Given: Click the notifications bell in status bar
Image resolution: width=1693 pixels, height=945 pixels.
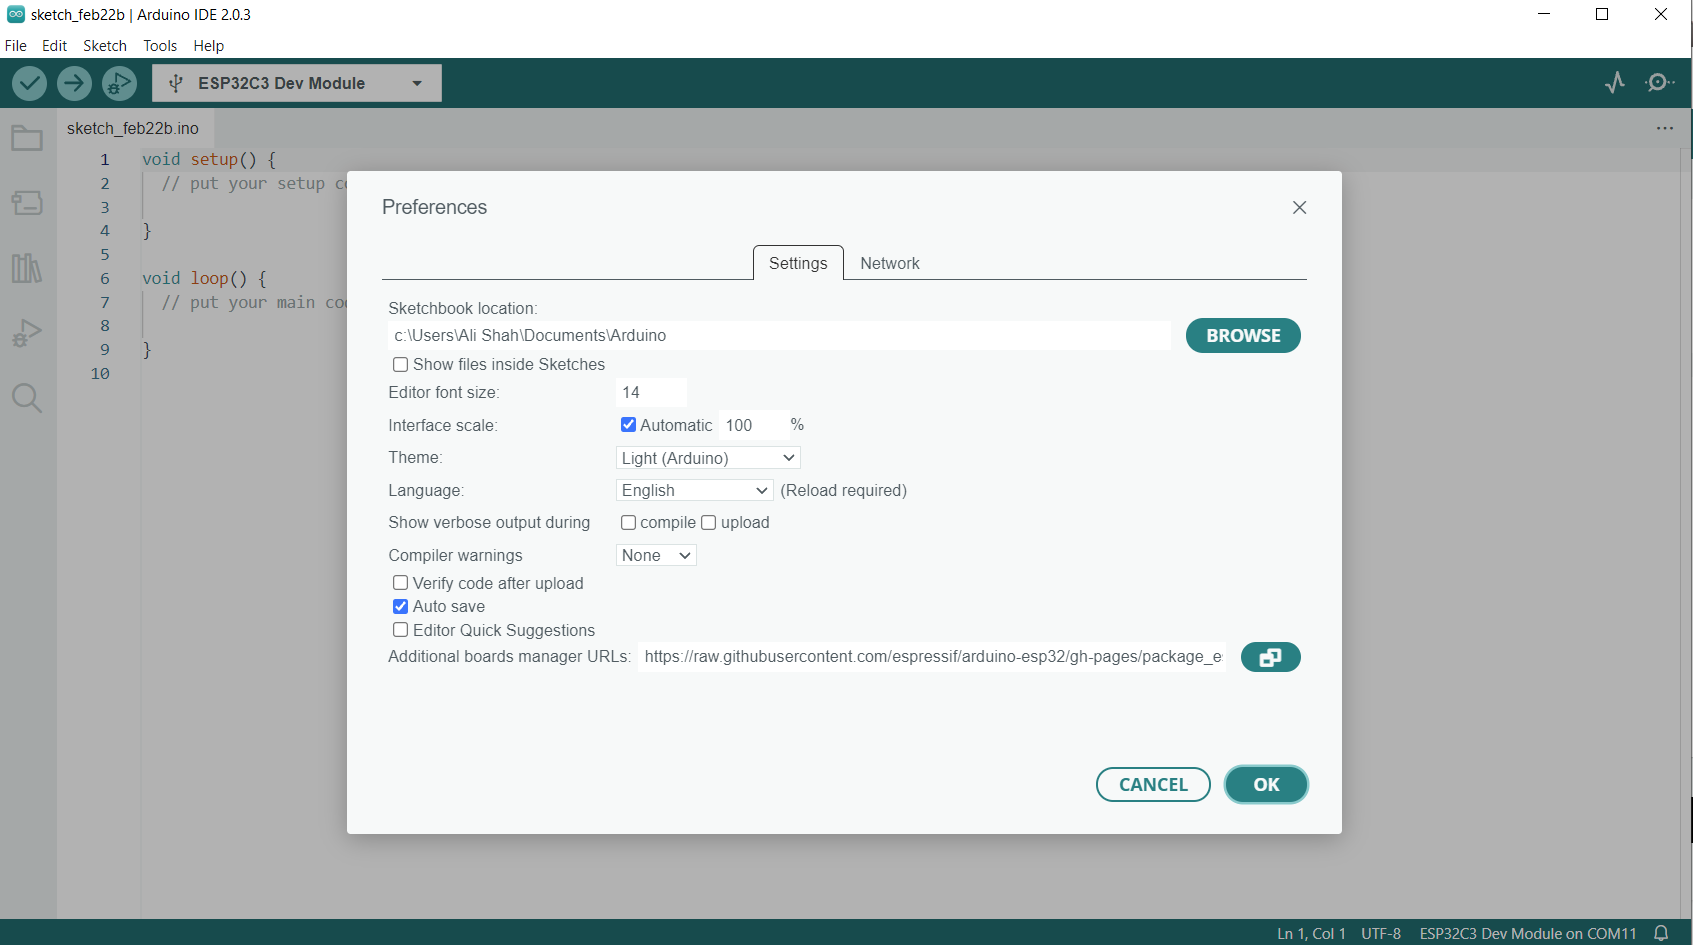Looking at the screenshot, I should (1661, 933).
